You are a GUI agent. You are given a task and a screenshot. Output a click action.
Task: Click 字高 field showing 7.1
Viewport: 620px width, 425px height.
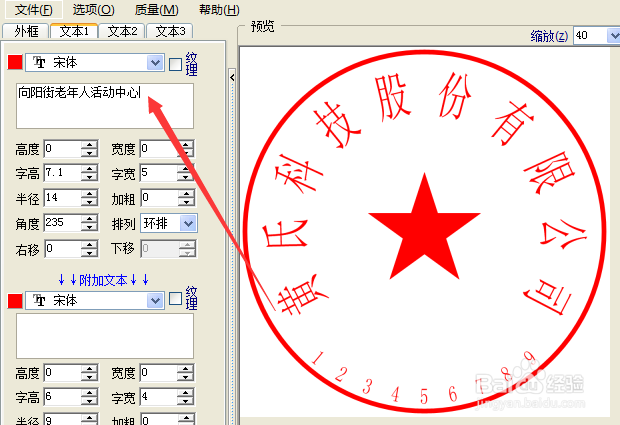(x=63, y=173)
